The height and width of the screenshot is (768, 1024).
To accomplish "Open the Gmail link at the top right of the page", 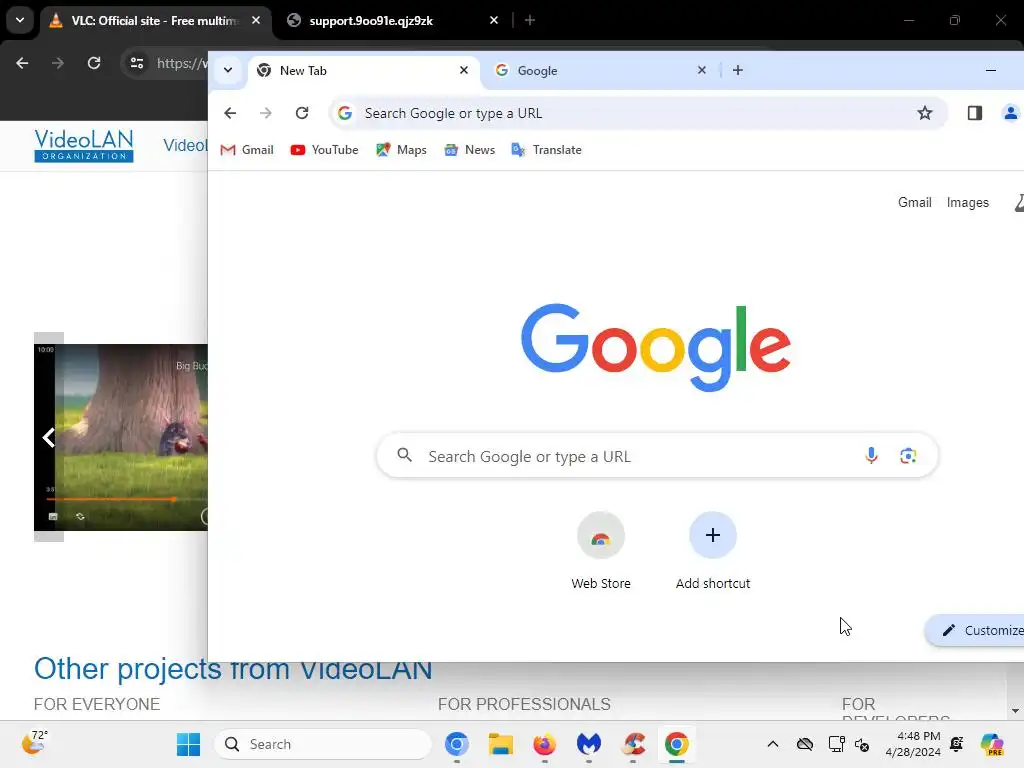I will 914,202.
